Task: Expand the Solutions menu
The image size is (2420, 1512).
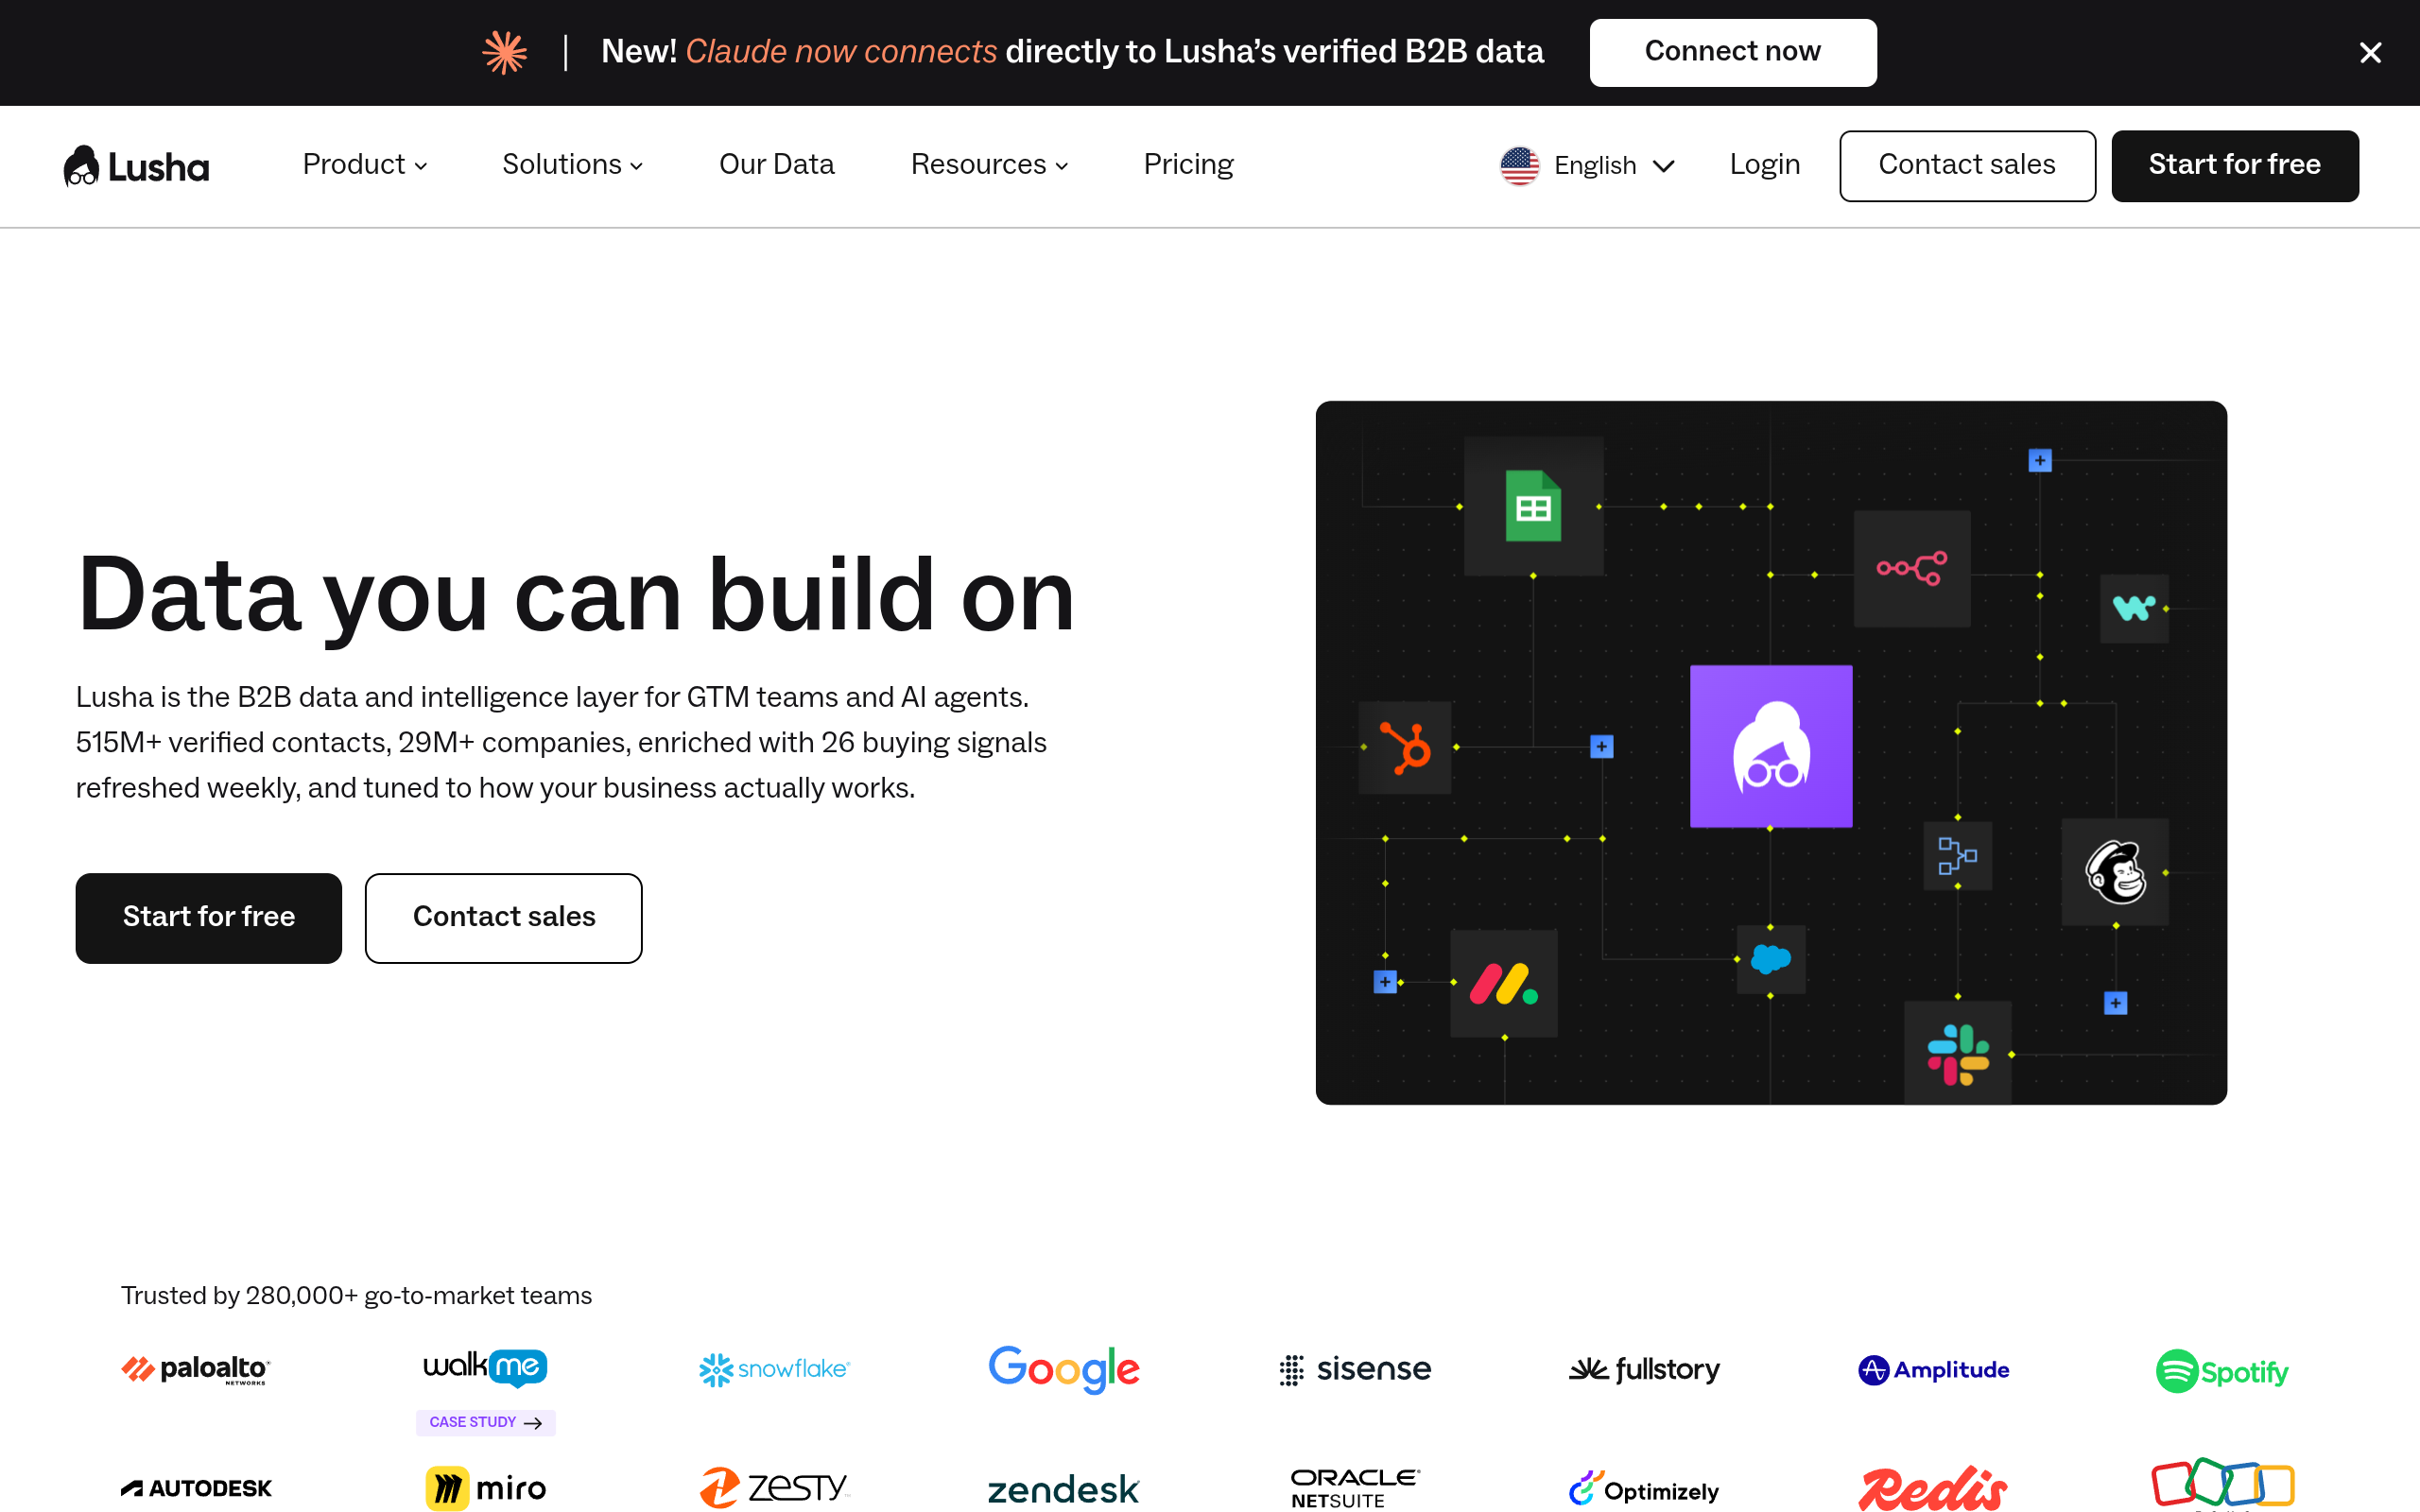Action: [x=572, y=164]
